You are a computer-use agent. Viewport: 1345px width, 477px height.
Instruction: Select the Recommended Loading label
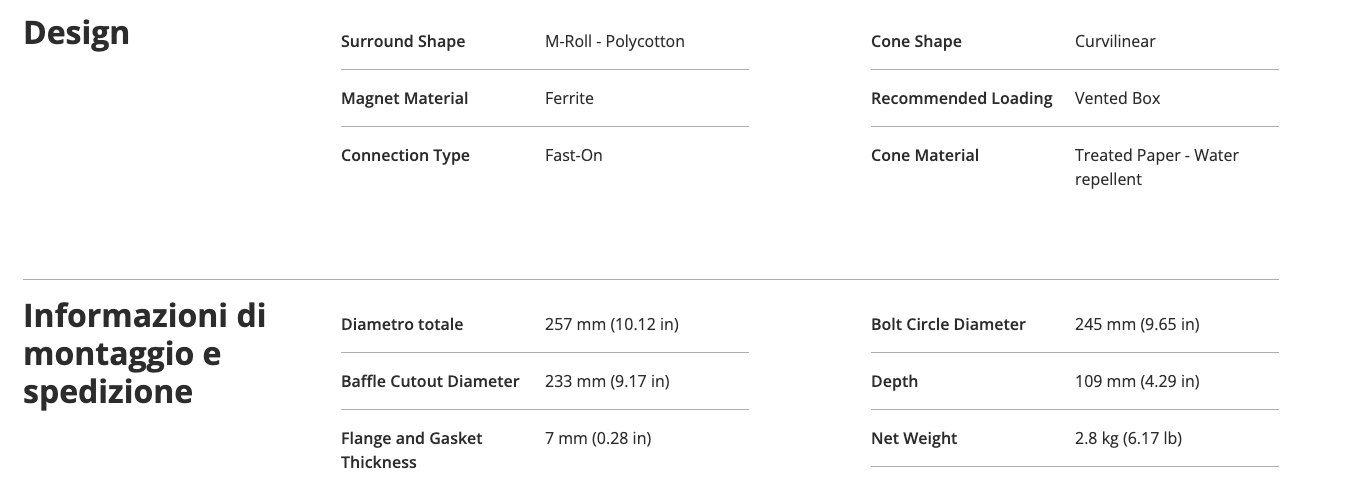[962, 98]
